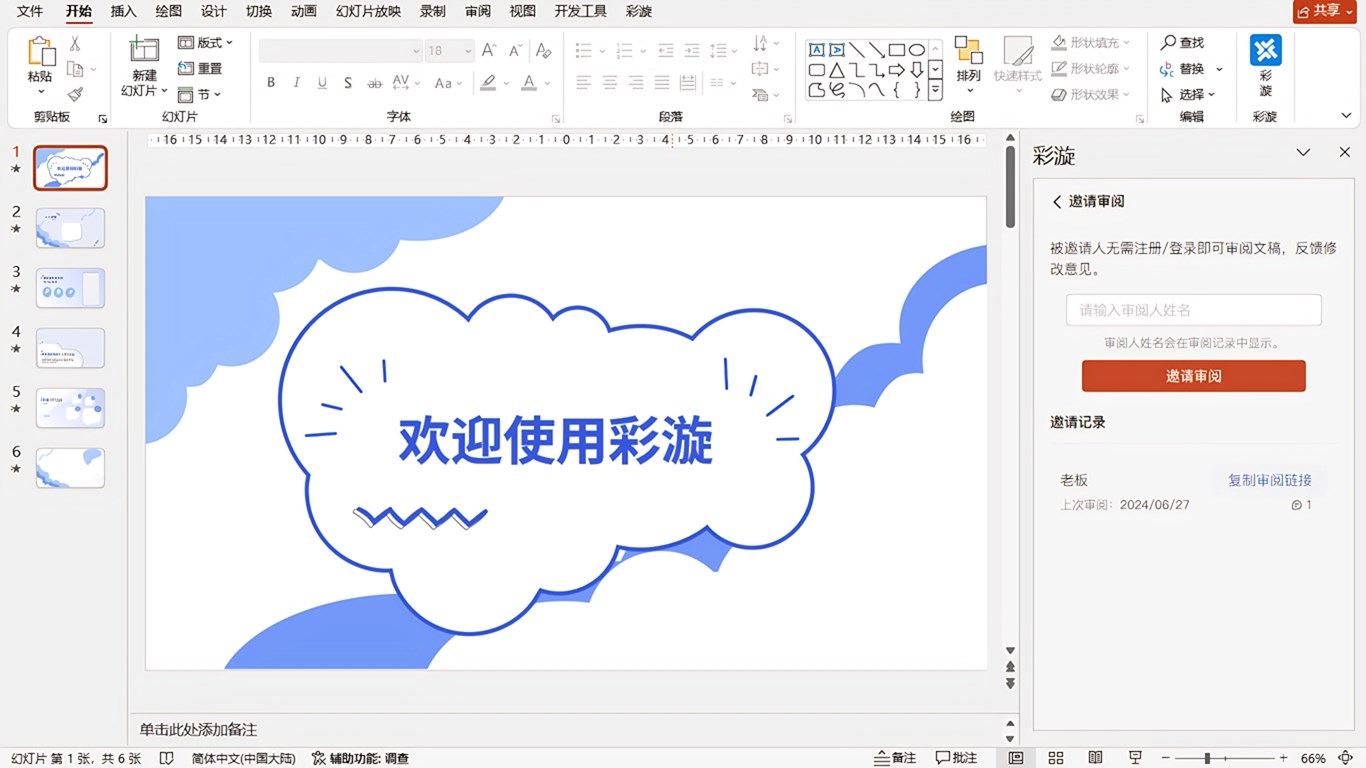Open the 节 section dropdown
The height and width of the screenshot is (768, 1366).
[199, 95]
